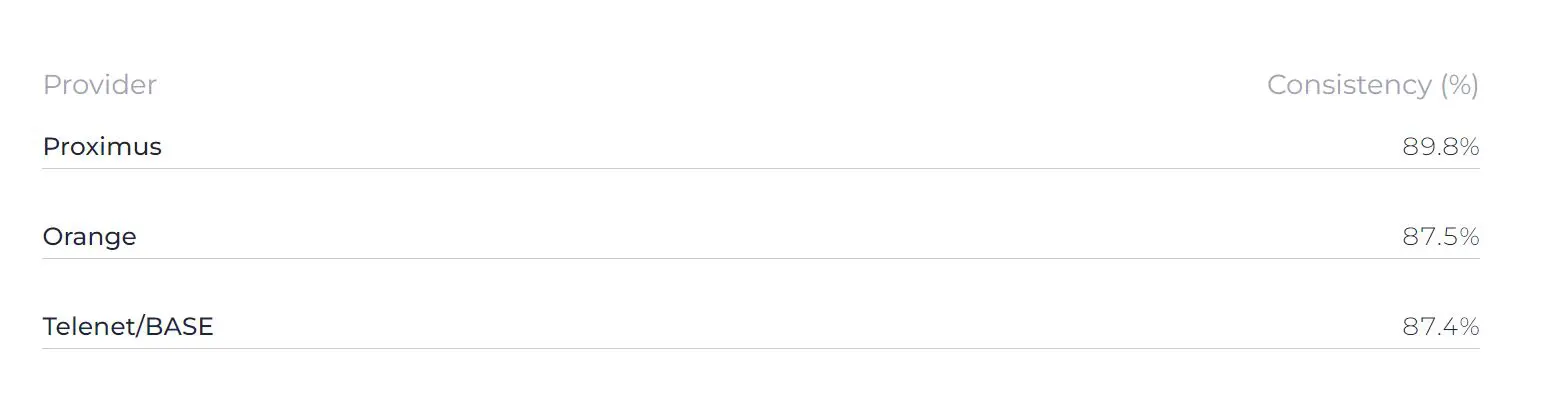1548x415 pixels.
Task: Click the 87.5% consistency value
Action: 1440,237
